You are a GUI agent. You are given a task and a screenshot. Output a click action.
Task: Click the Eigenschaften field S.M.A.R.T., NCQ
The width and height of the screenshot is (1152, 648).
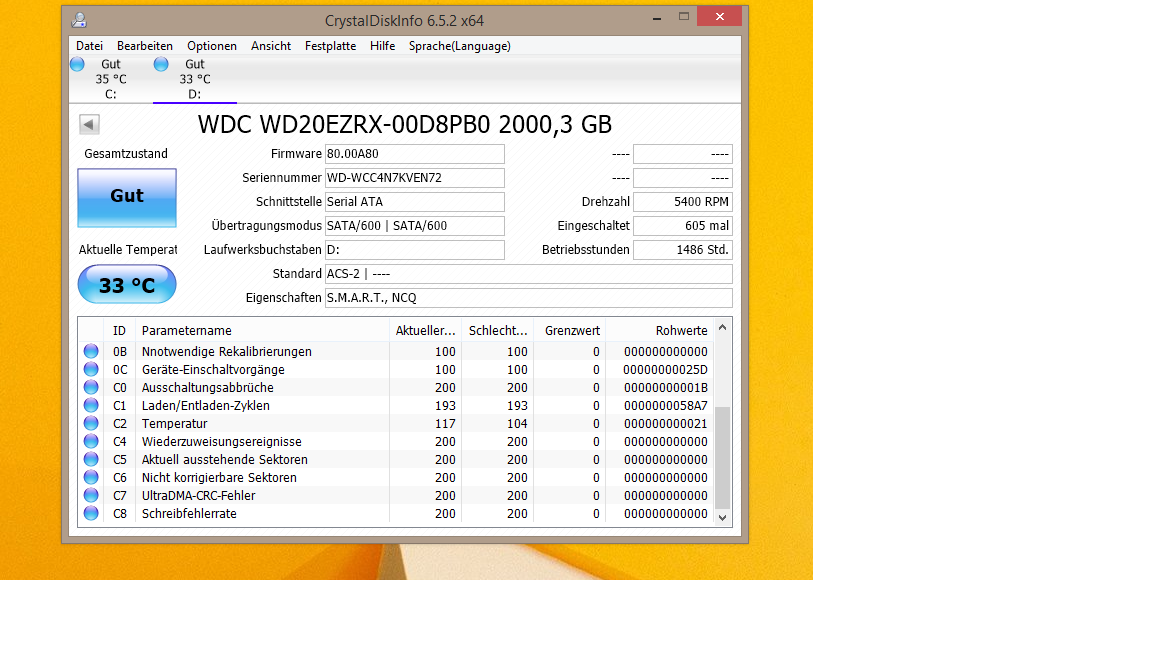click(x=528, y=298)
